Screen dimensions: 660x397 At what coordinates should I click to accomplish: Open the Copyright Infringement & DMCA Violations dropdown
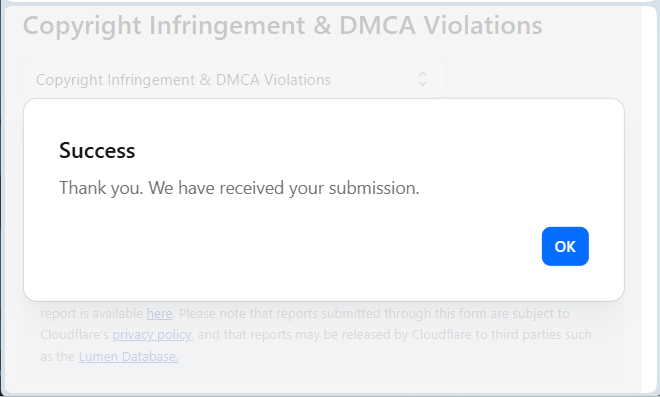tap(234, 79)
